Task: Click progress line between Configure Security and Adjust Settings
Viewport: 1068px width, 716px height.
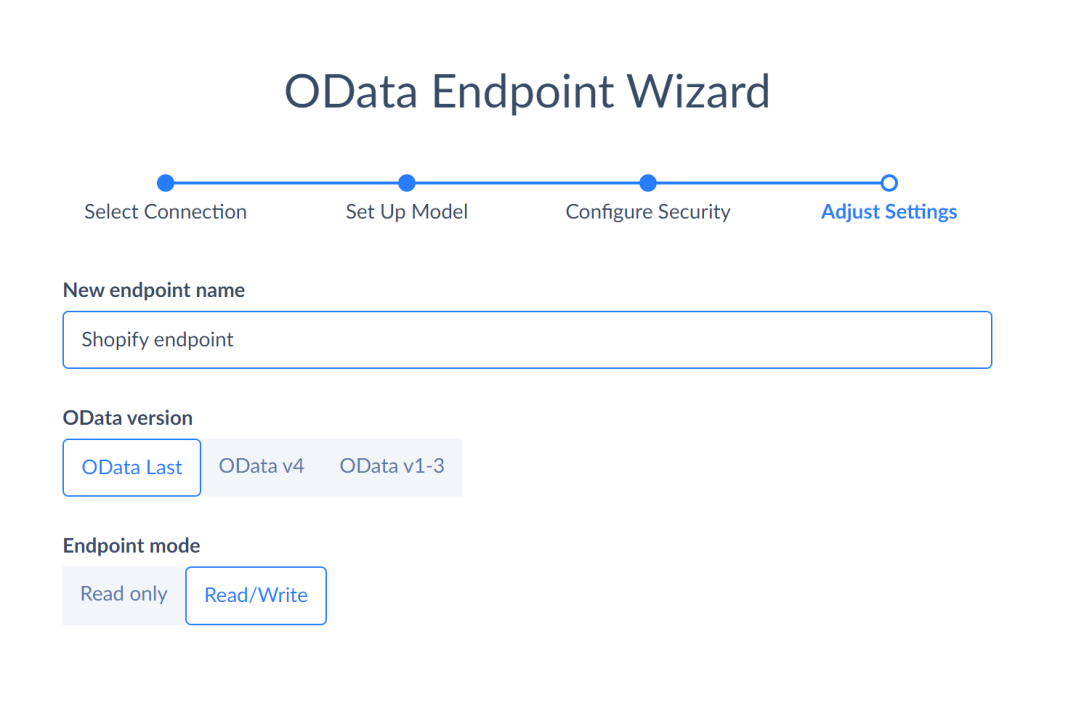Action: 768,183
